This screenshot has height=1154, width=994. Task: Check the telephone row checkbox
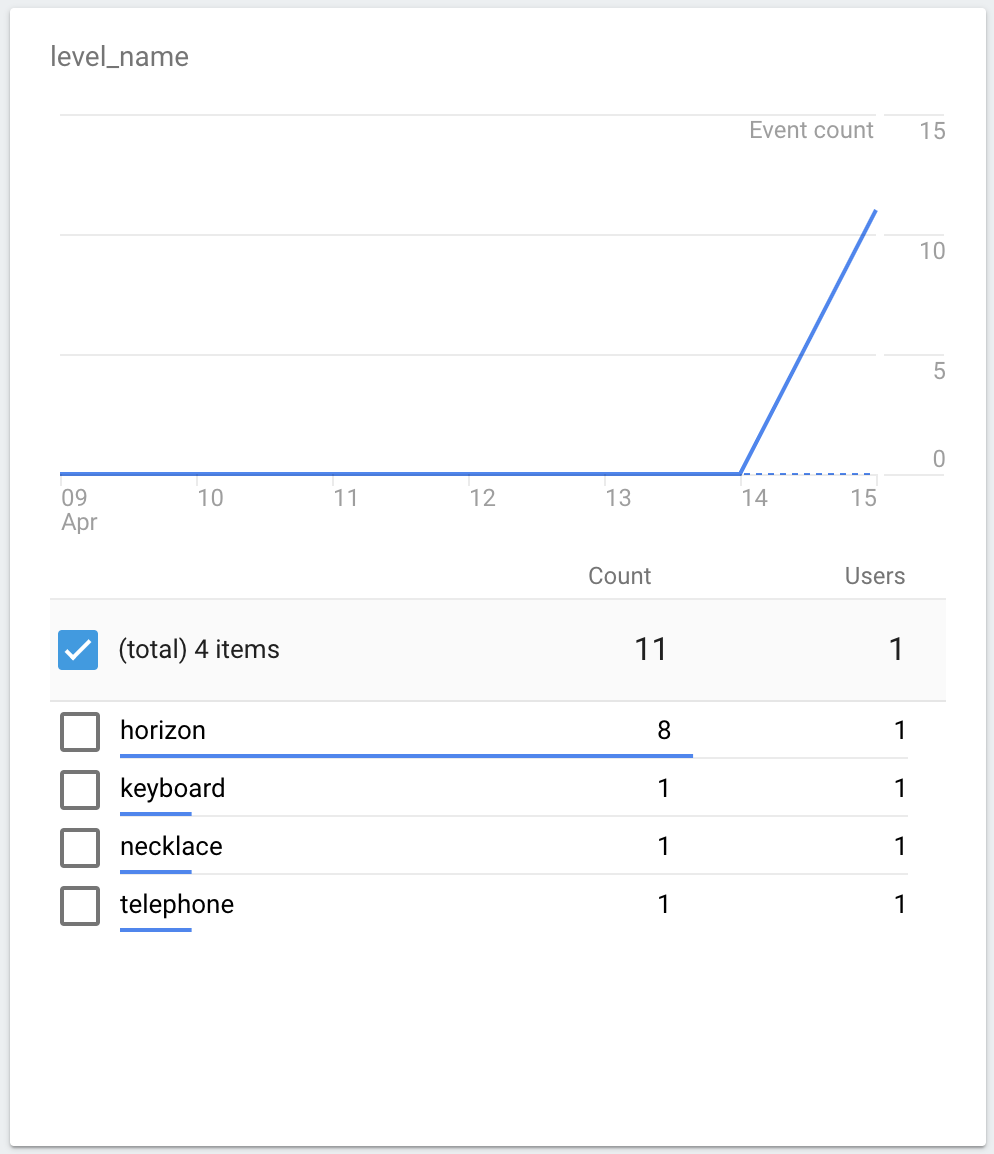(x=80, y=905)
